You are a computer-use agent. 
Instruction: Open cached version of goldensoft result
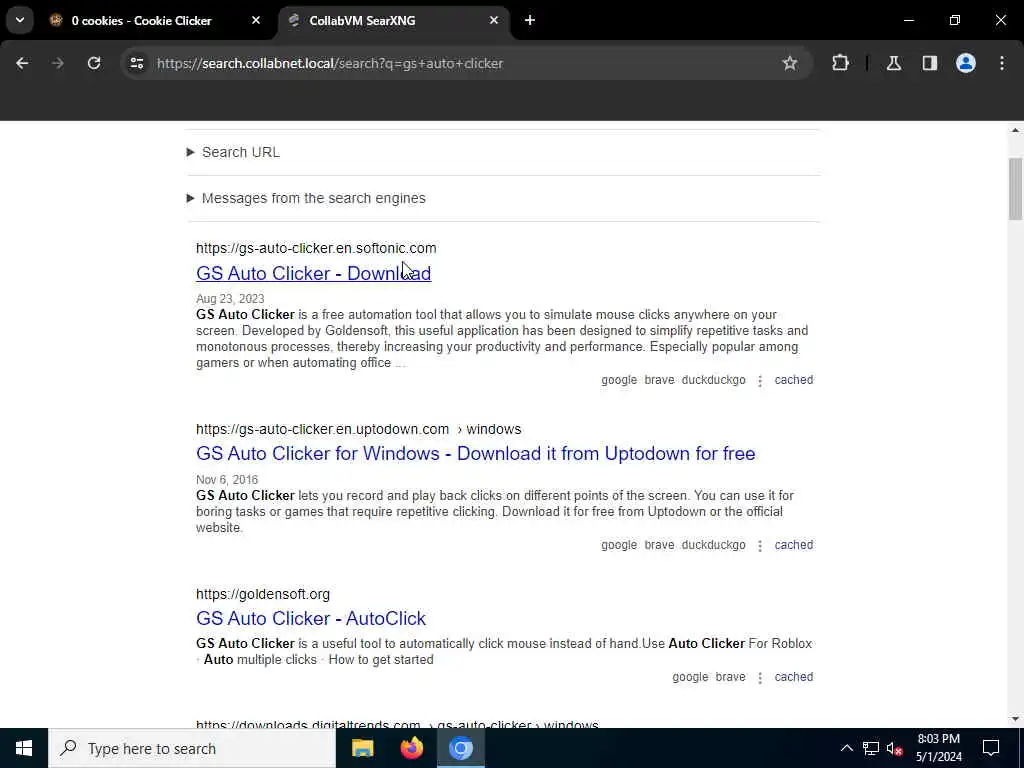793,677
